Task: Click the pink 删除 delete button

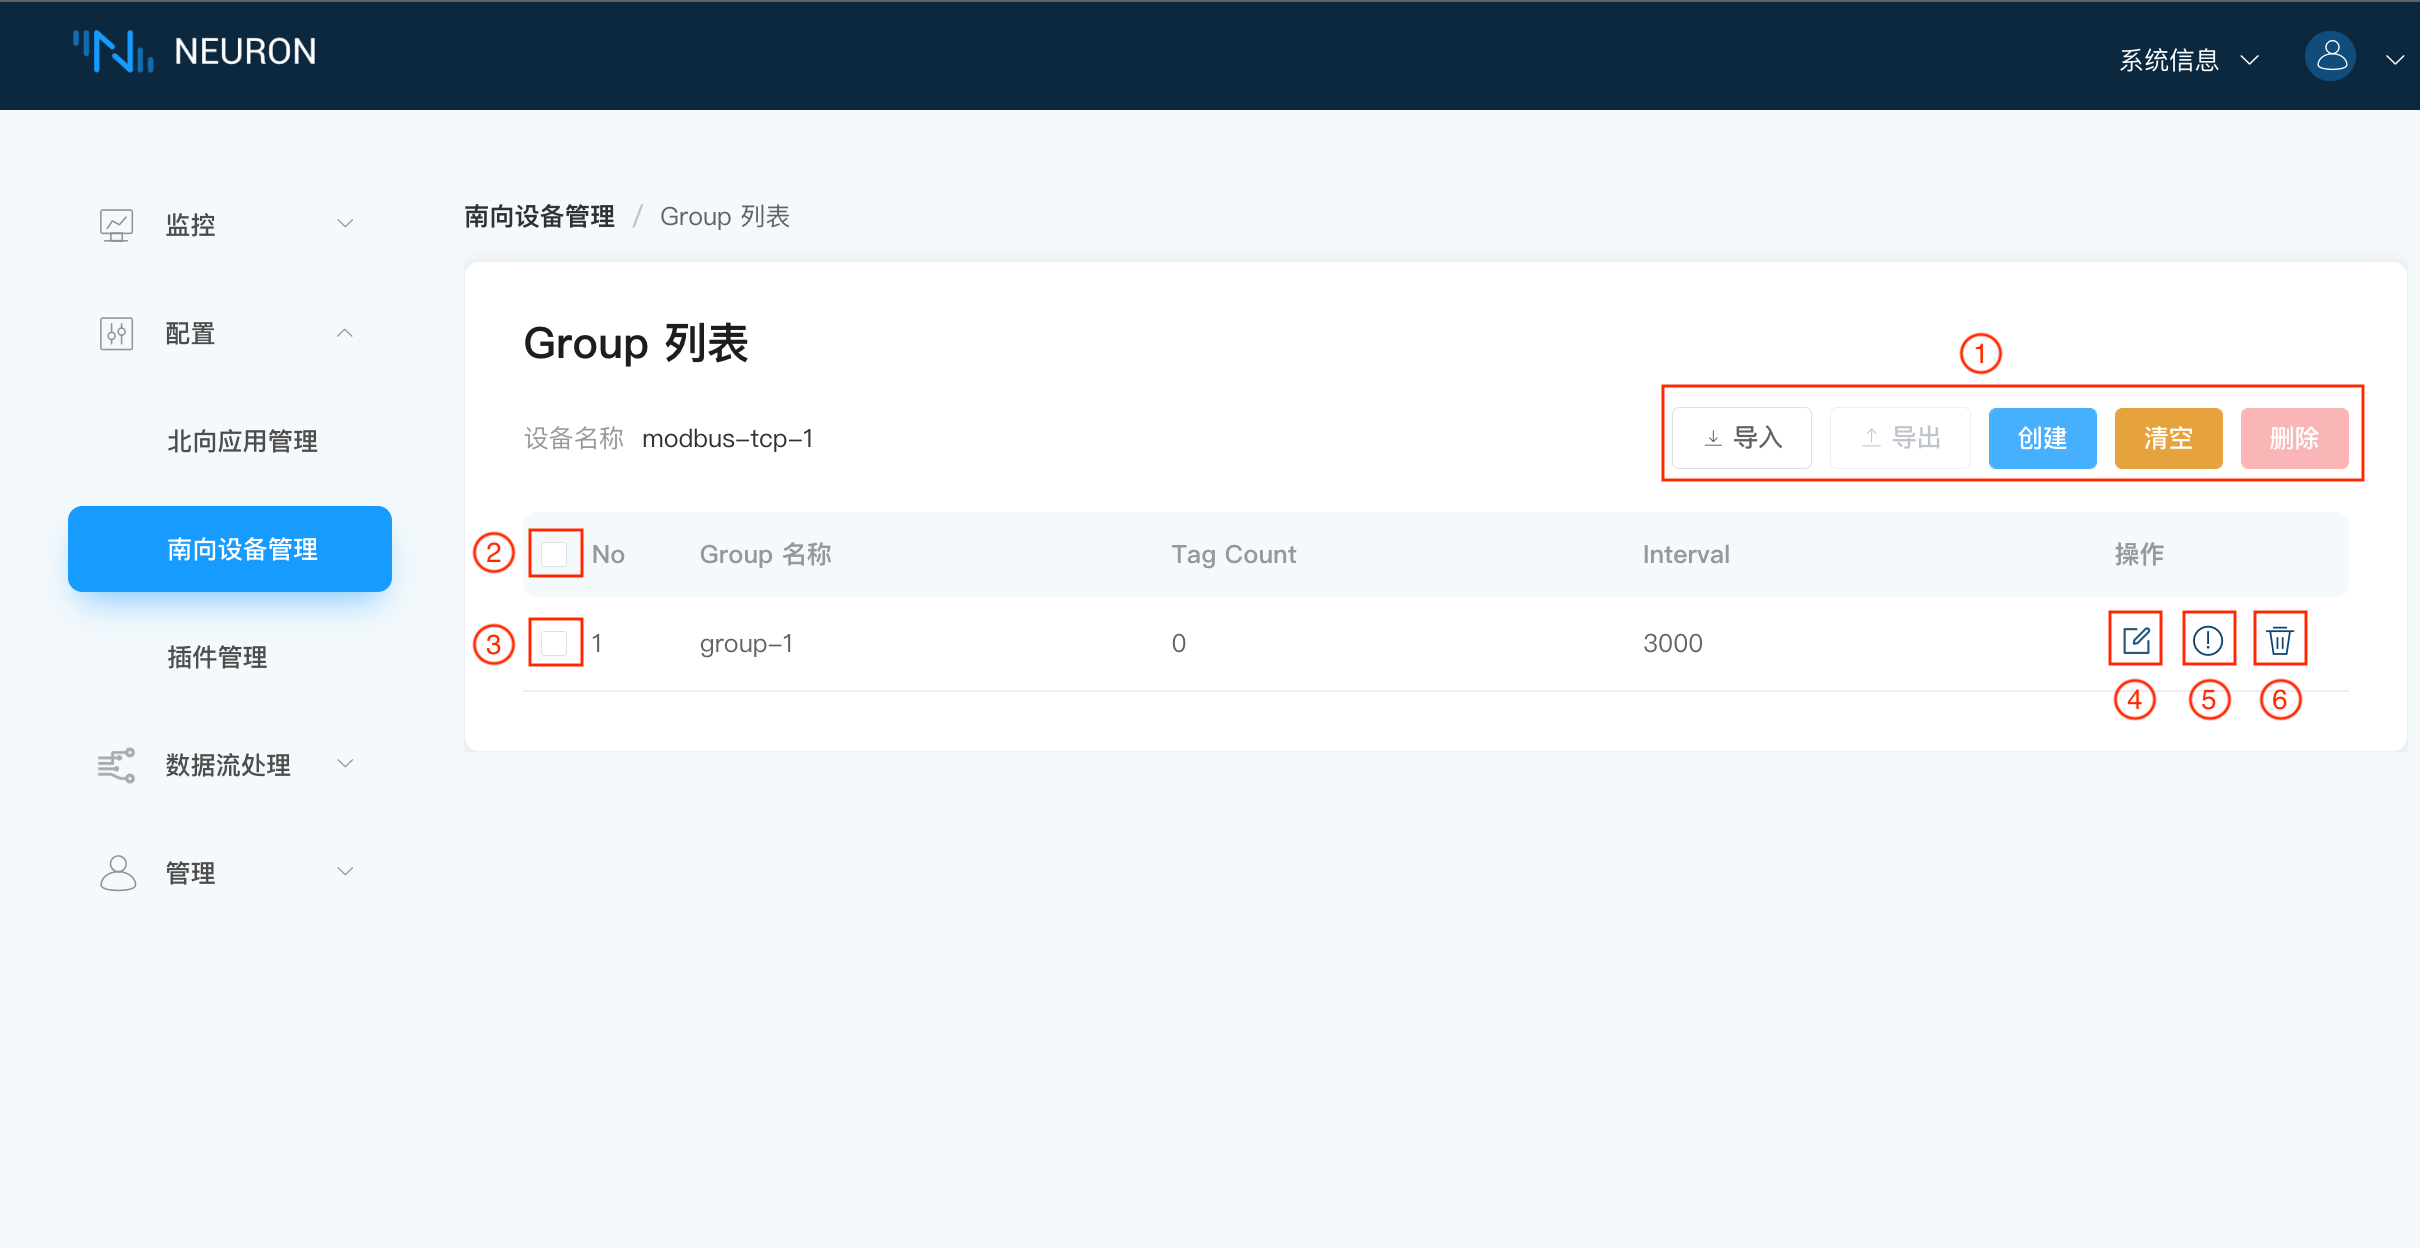Action: [x=2295, y=438]
